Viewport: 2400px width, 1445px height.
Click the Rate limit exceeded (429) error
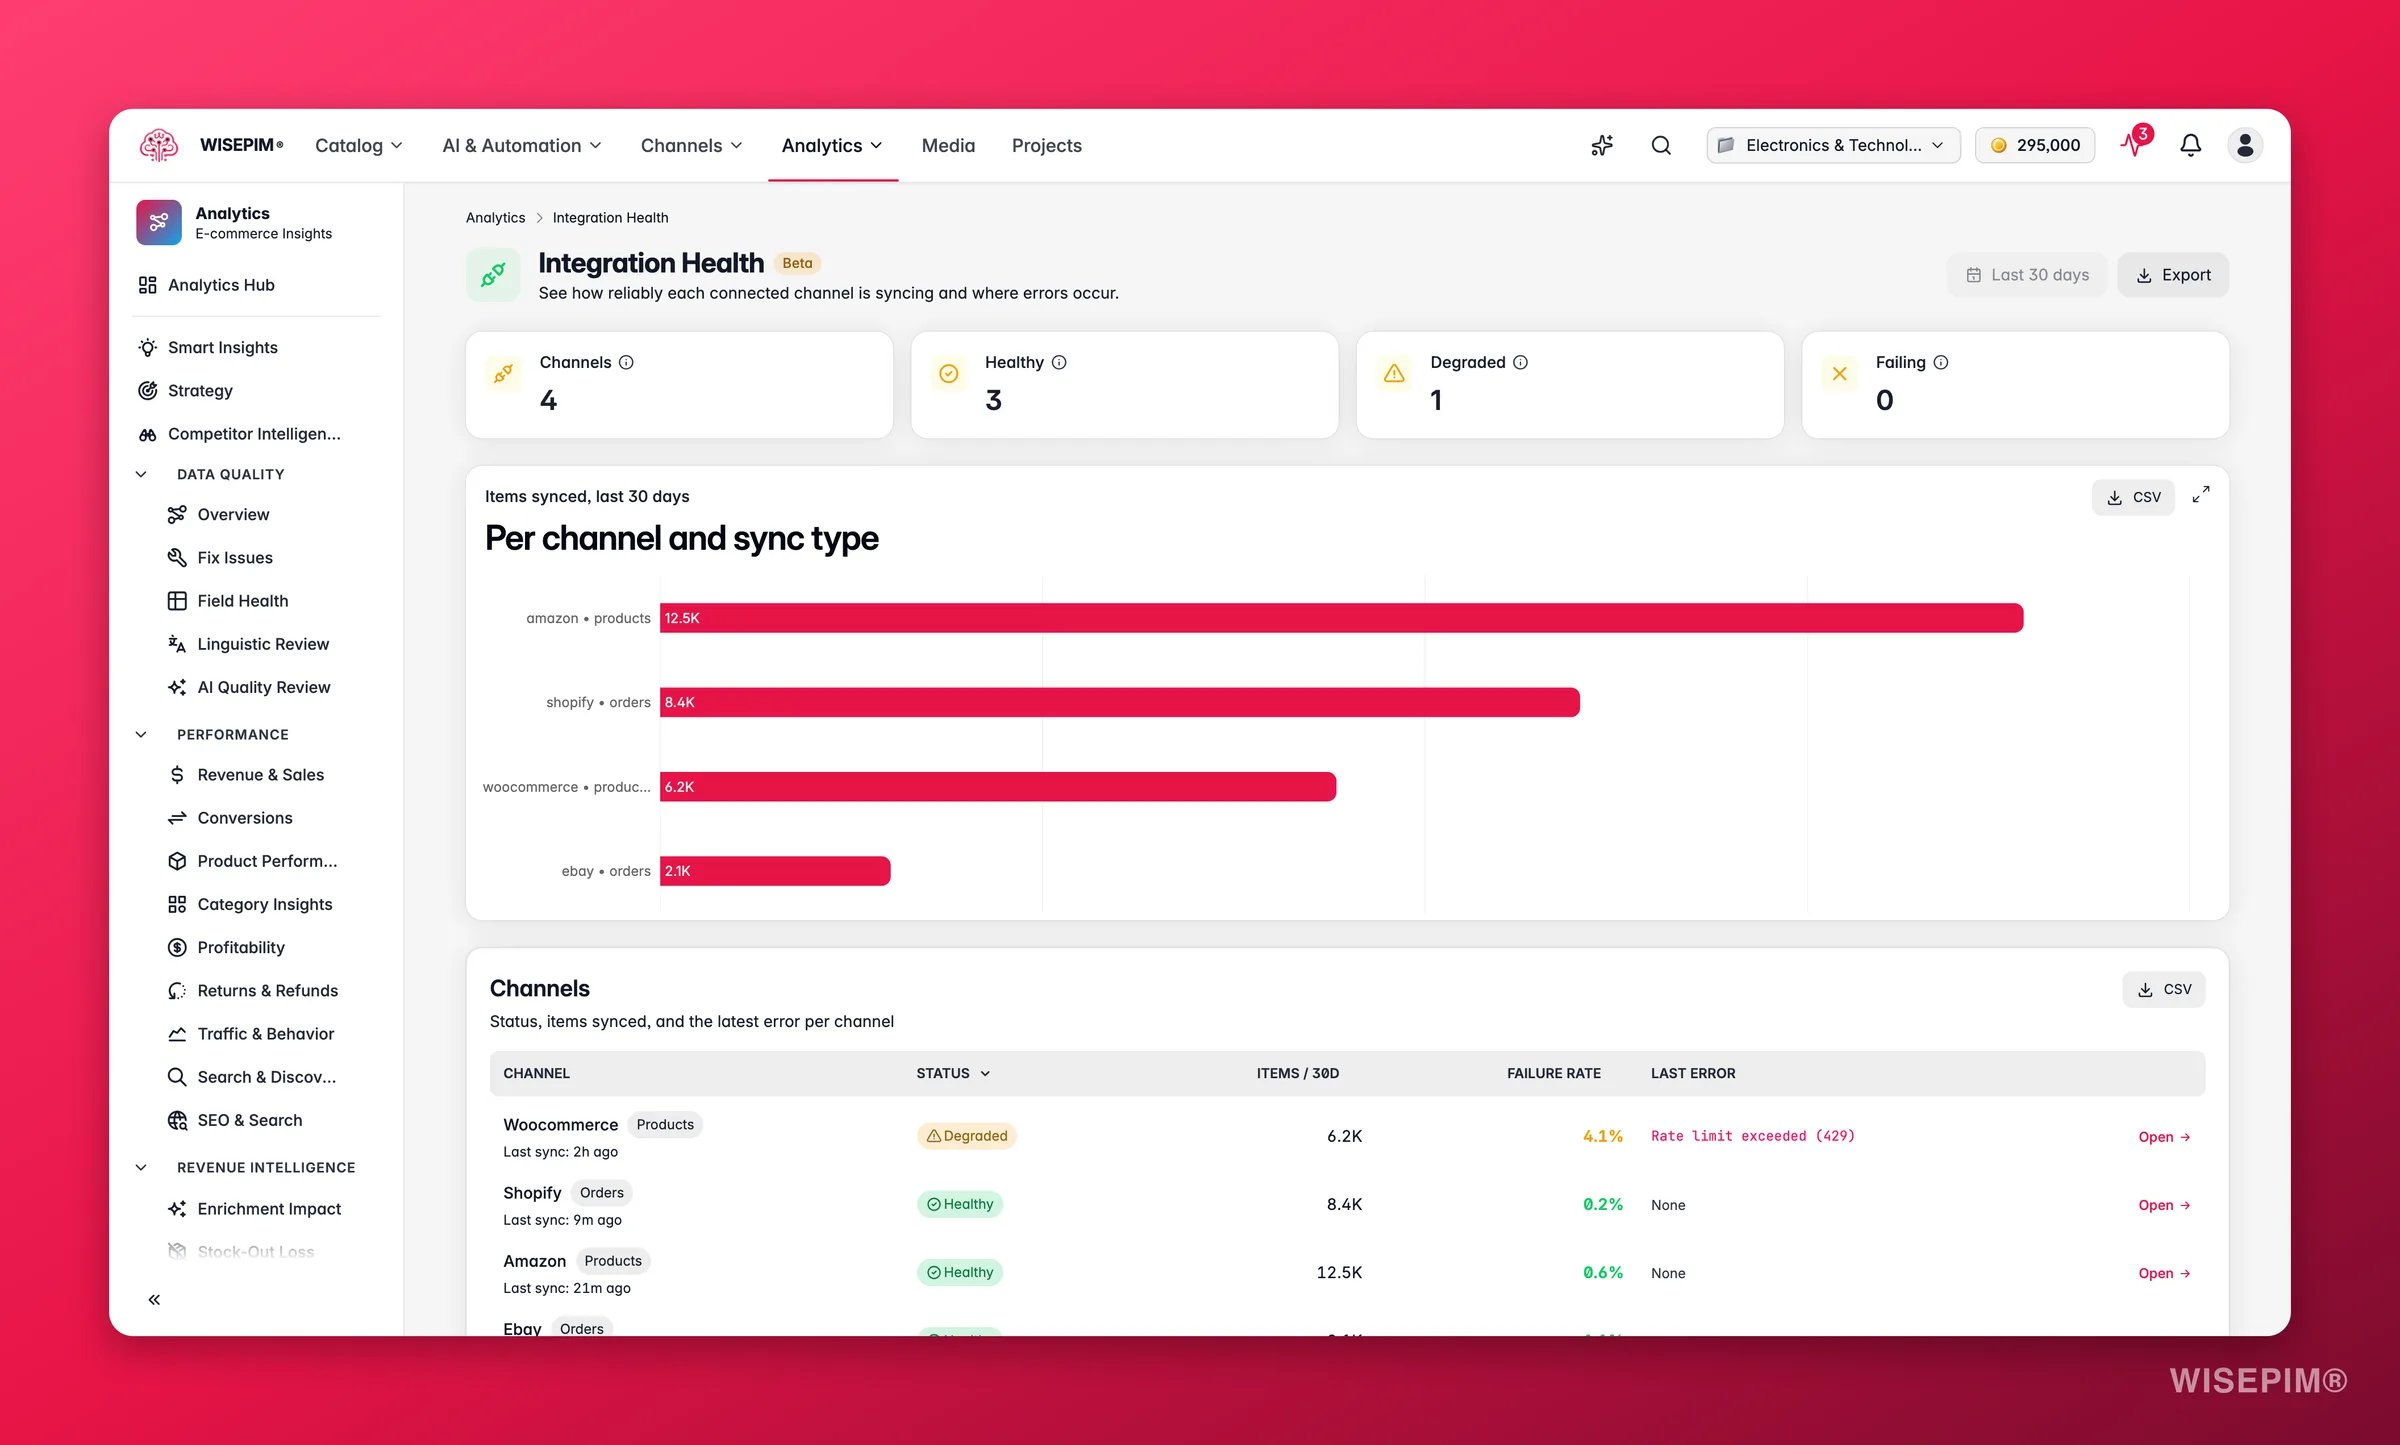pyautogui.click(x=1752, y=1136)
